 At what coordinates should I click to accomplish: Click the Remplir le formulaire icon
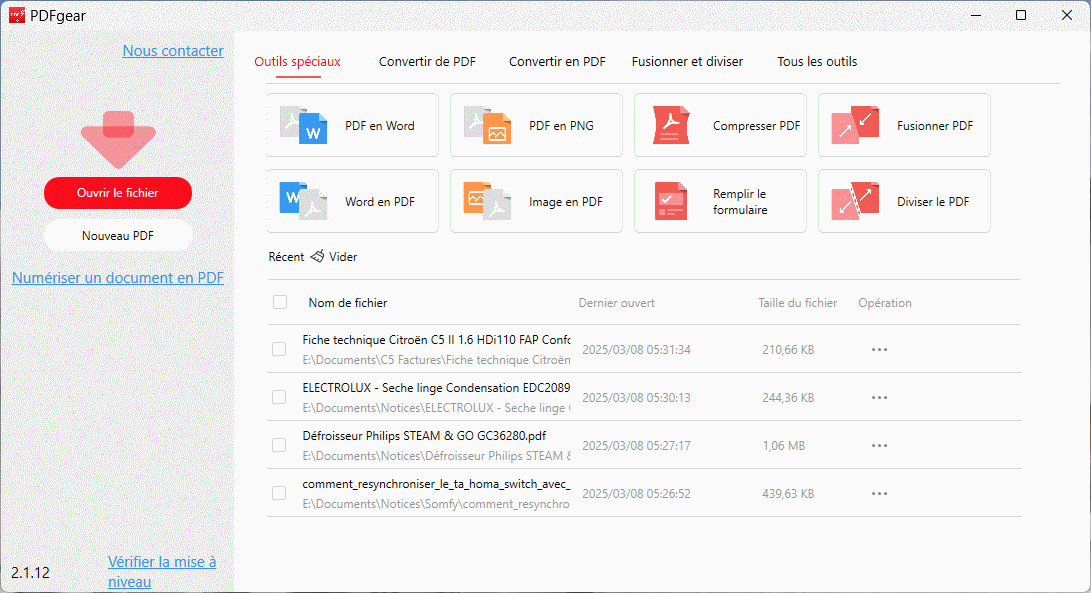[x=671, y=201]
